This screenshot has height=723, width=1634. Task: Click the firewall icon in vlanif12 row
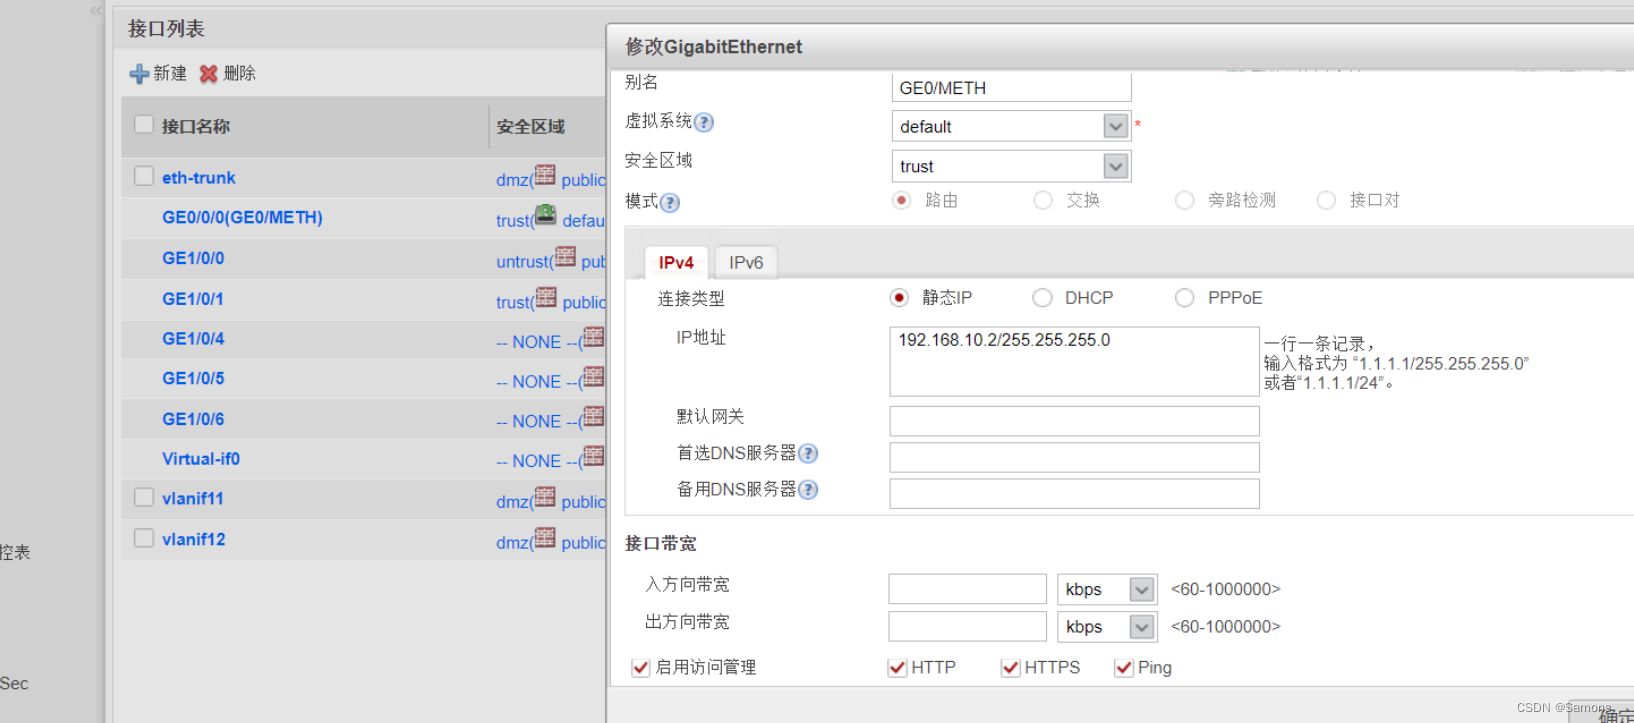point(545,538)
